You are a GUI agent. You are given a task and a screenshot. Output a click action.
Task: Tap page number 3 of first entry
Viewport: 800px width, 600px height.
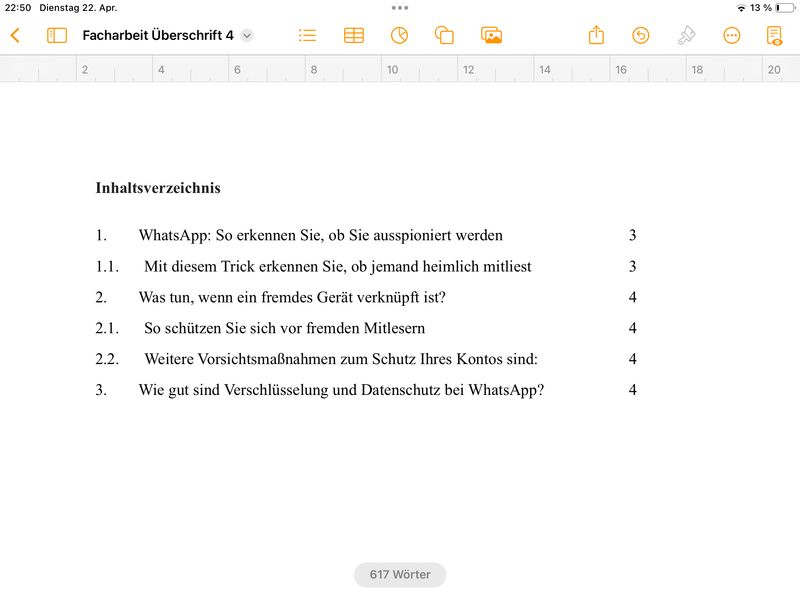click(632, 235)
